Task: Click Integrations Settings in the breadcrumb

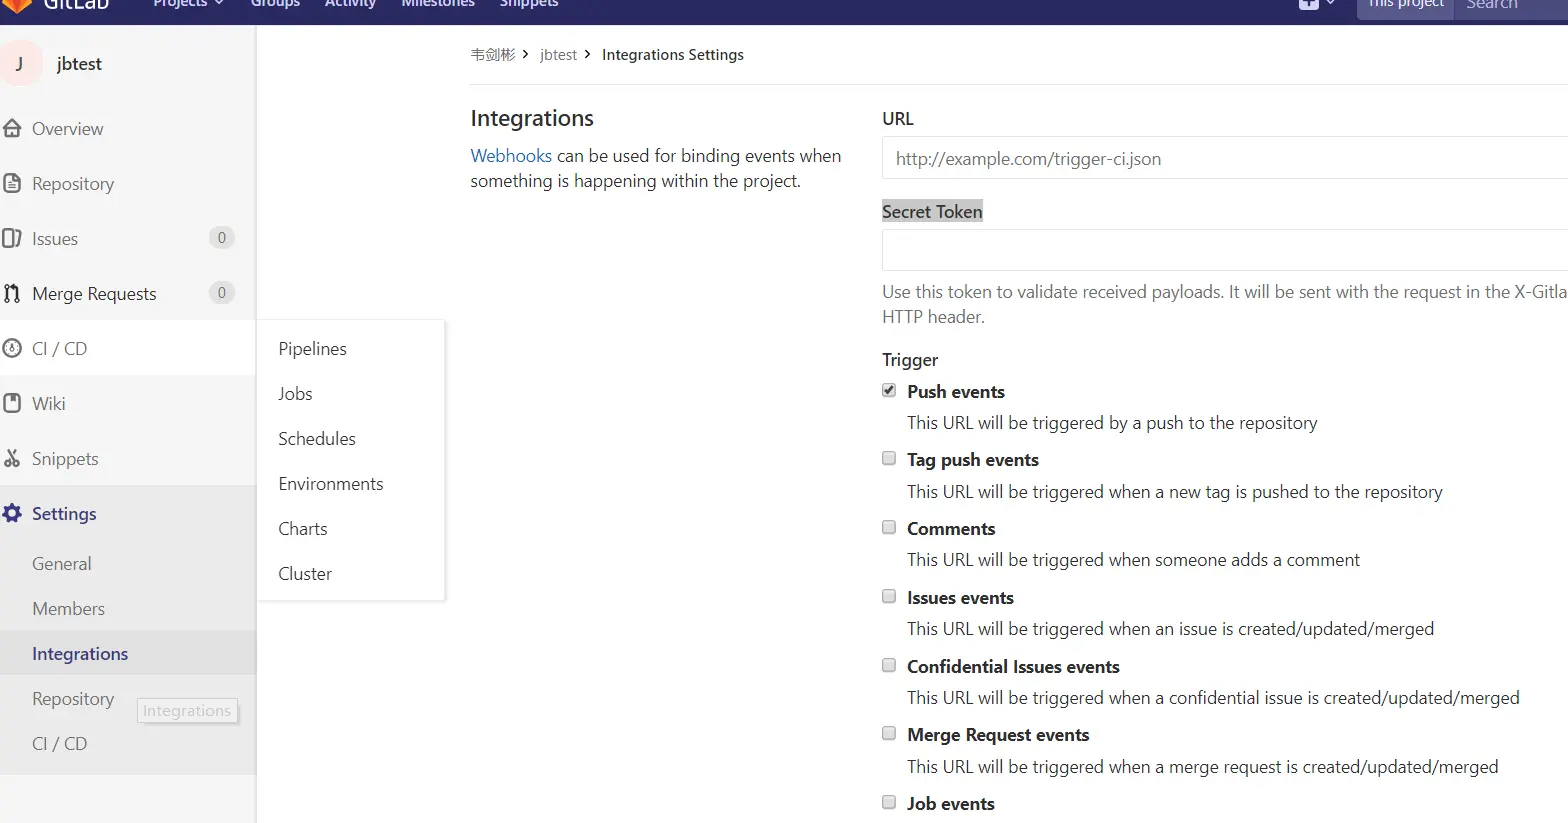Action: pos(673,55)
